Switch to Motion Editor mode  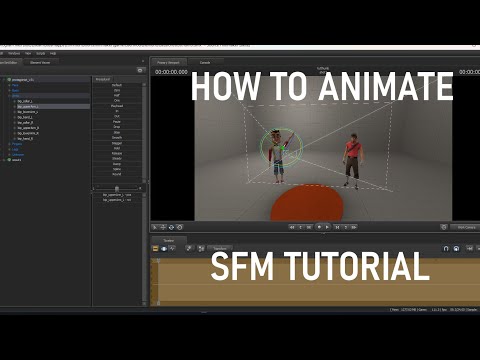[164, 249]
